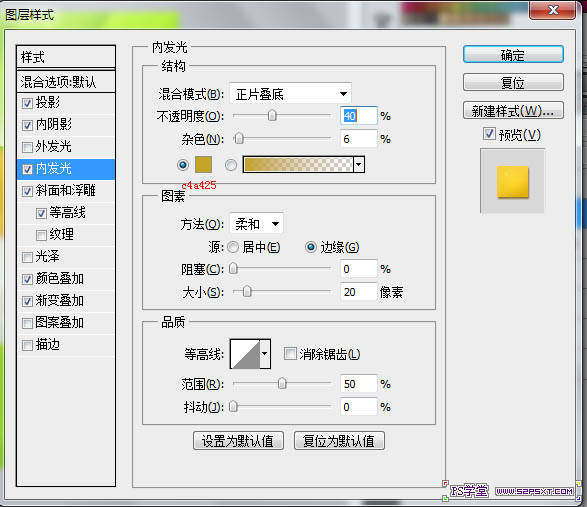Open the contour (等高线) curve thumbnail picker
Viewport: 587px width, 507px height.
pos(245,354)
